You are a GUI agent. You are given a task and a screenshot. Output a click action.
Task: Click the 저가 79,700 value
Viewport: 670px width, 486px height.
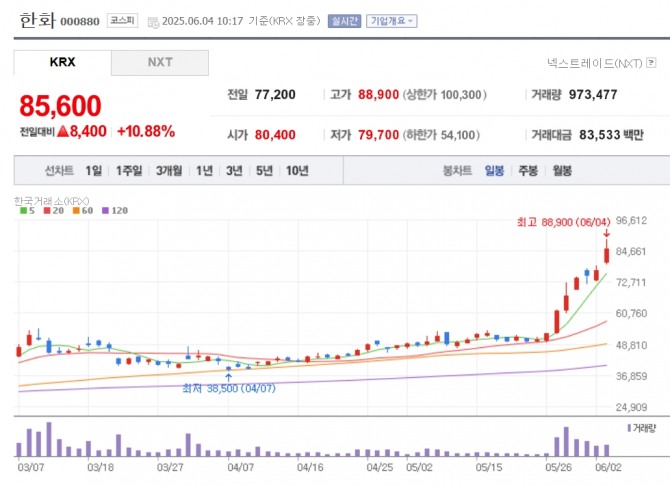[378, 135]
